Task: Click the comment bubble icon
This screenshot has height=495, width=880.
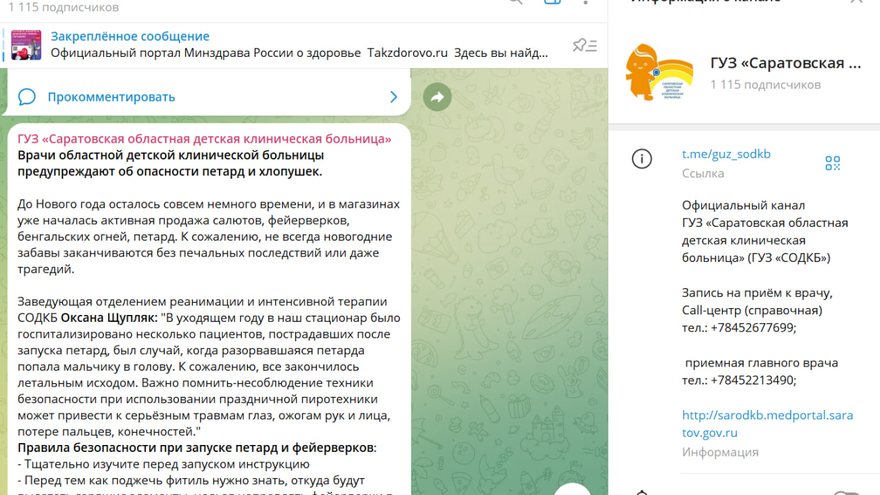Action: 26,97
